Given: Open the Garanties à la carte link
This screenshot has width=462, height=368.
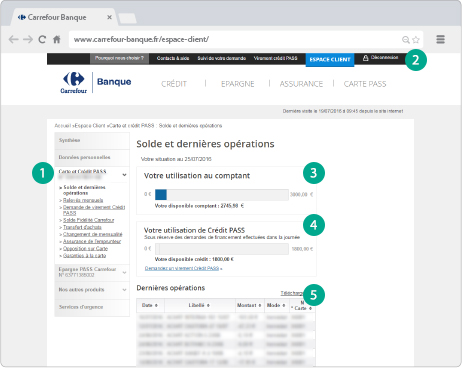Looking at the screenshot, I should pyautogui.click(x=85, y=256).
